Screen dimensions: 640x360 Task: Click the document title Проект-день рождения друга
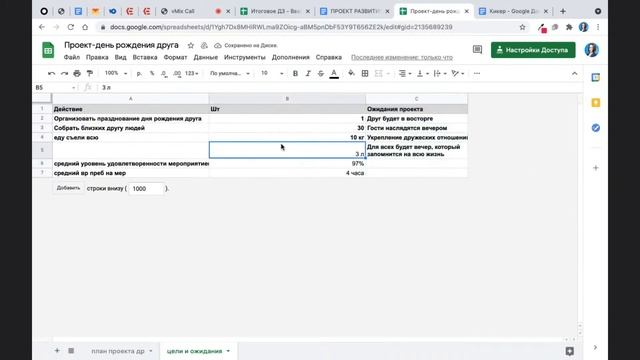(121, 45)
